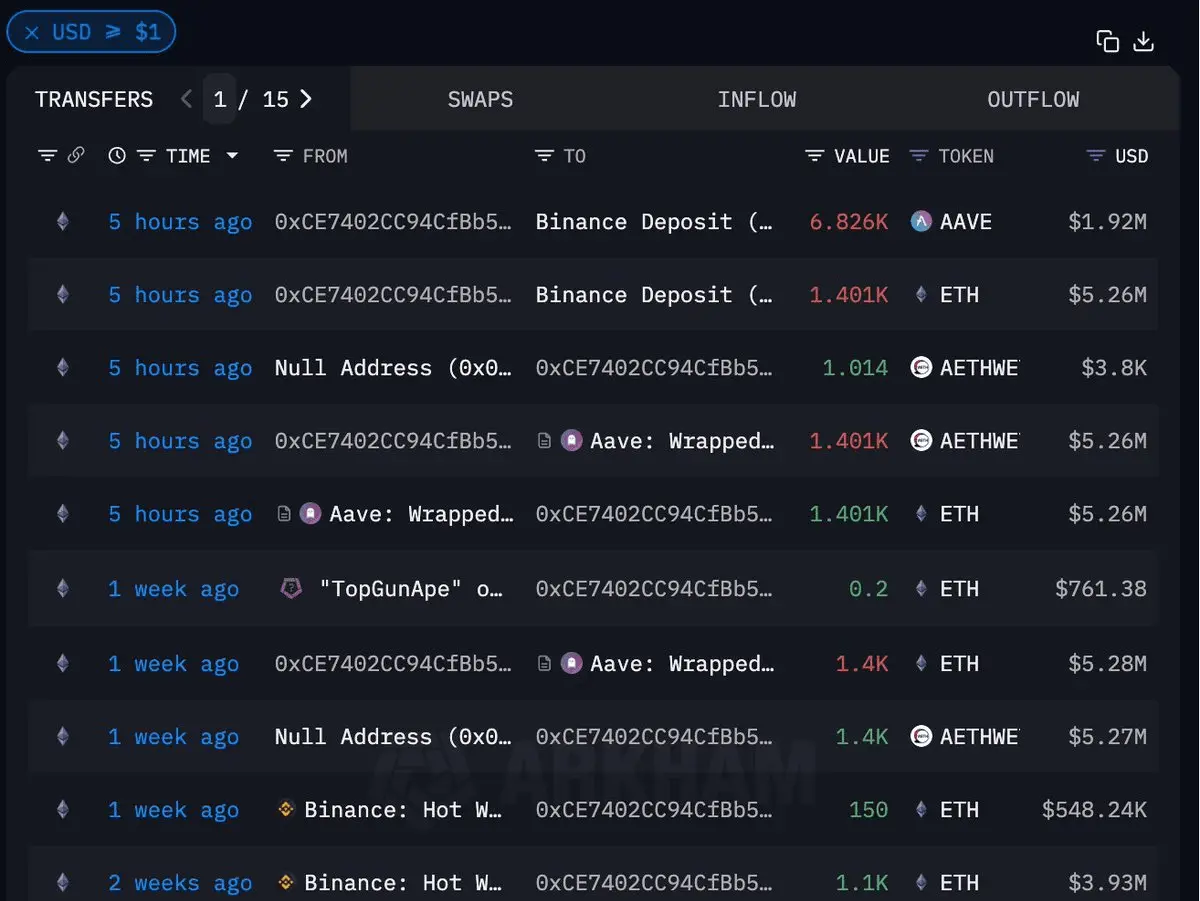Click the AAVE token icon
This screenshot has height=901, width=1200.
921,222
